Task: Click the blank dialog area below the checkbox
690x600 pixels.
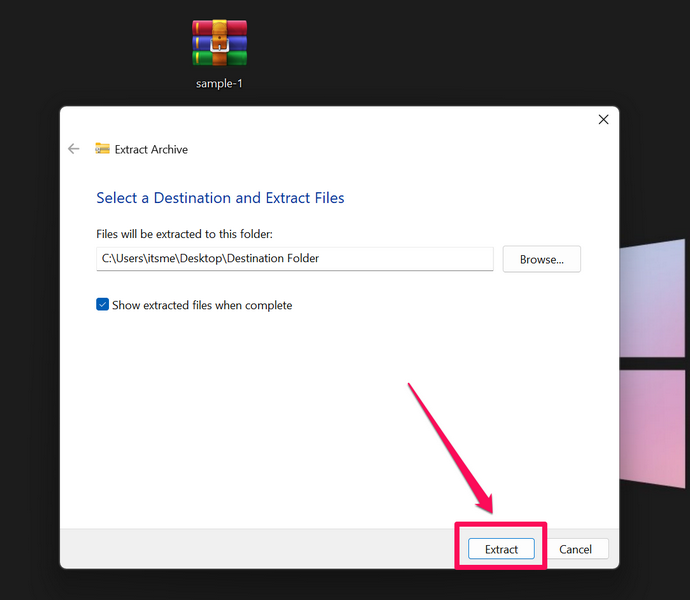Action: click(250, 420)
